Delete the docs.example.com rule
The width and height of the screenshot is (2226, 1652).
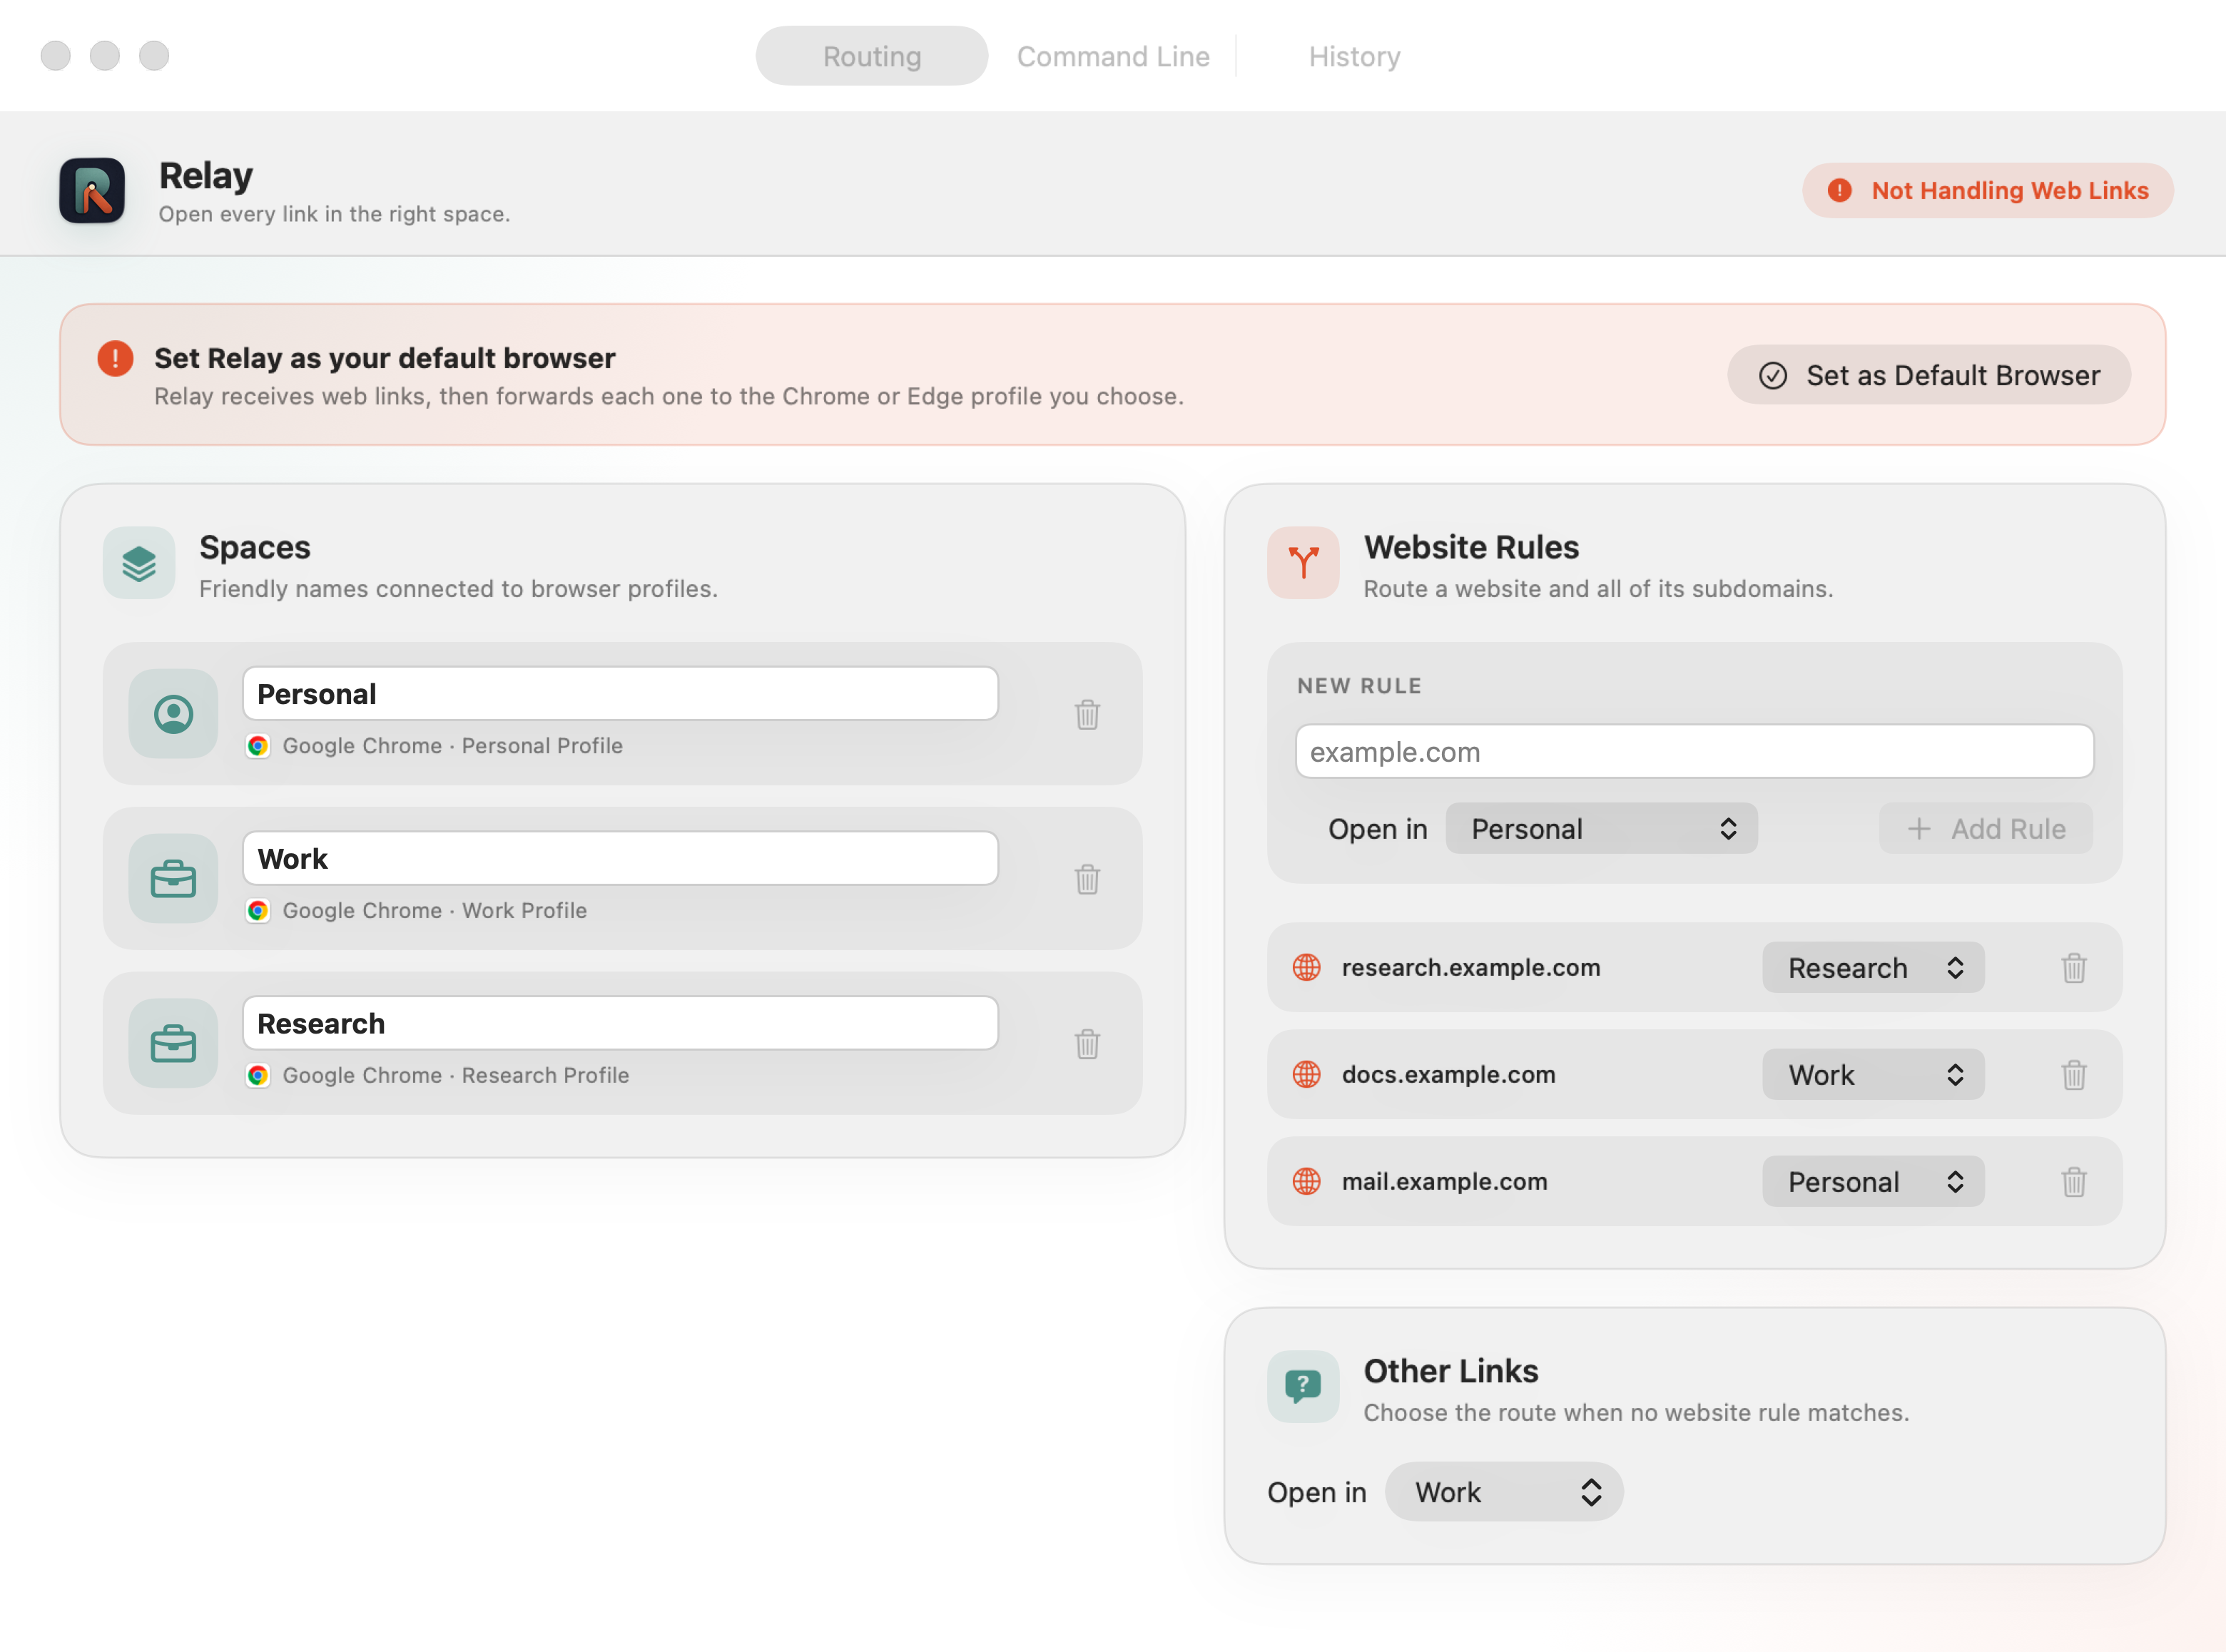coord(2073,1074)
